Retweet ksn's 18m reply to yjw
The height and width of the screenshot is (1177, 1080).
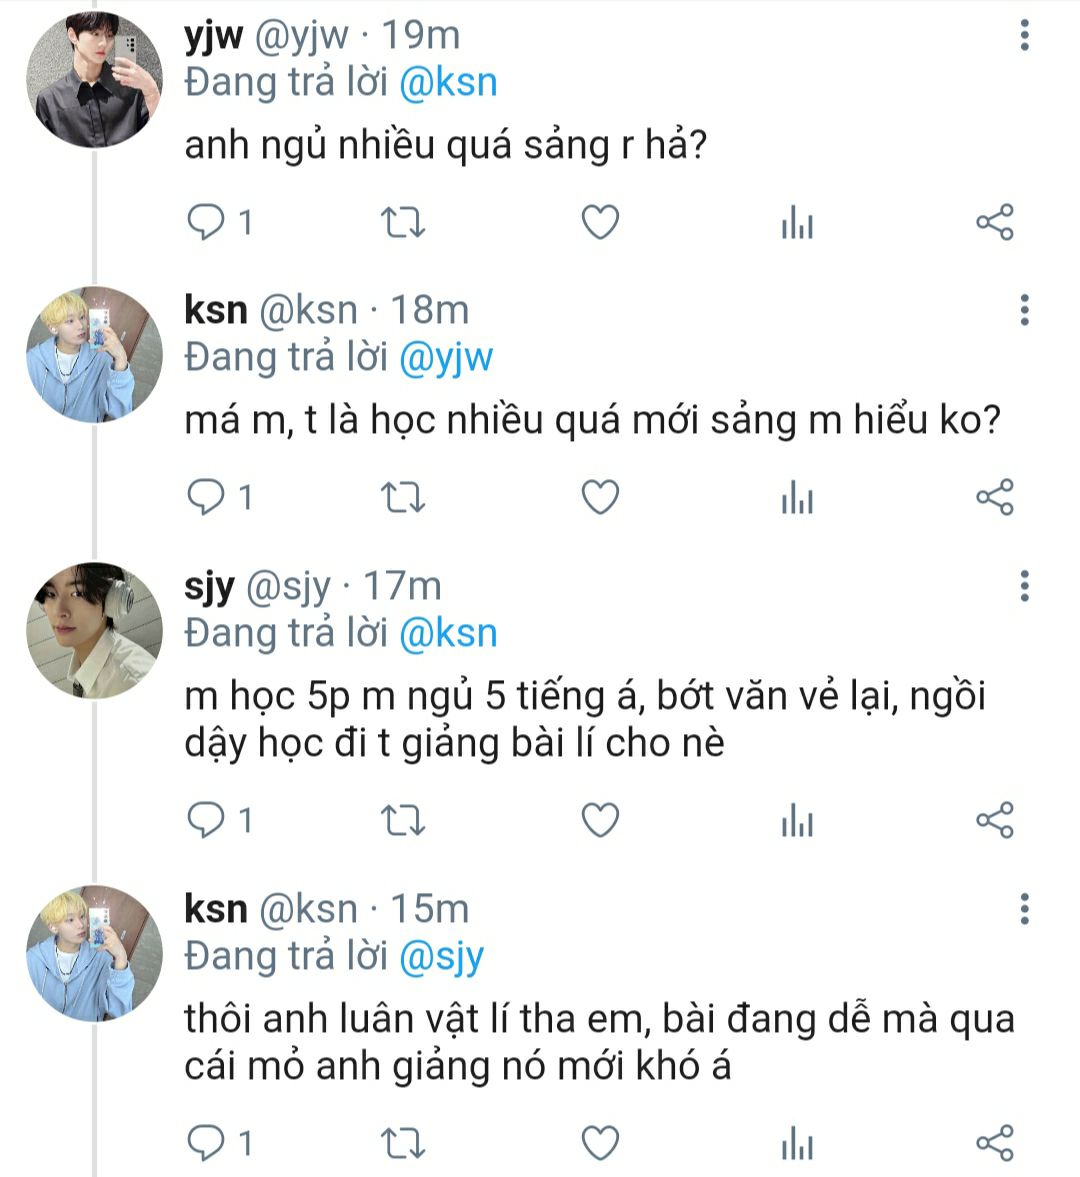[x=404, y=497]
